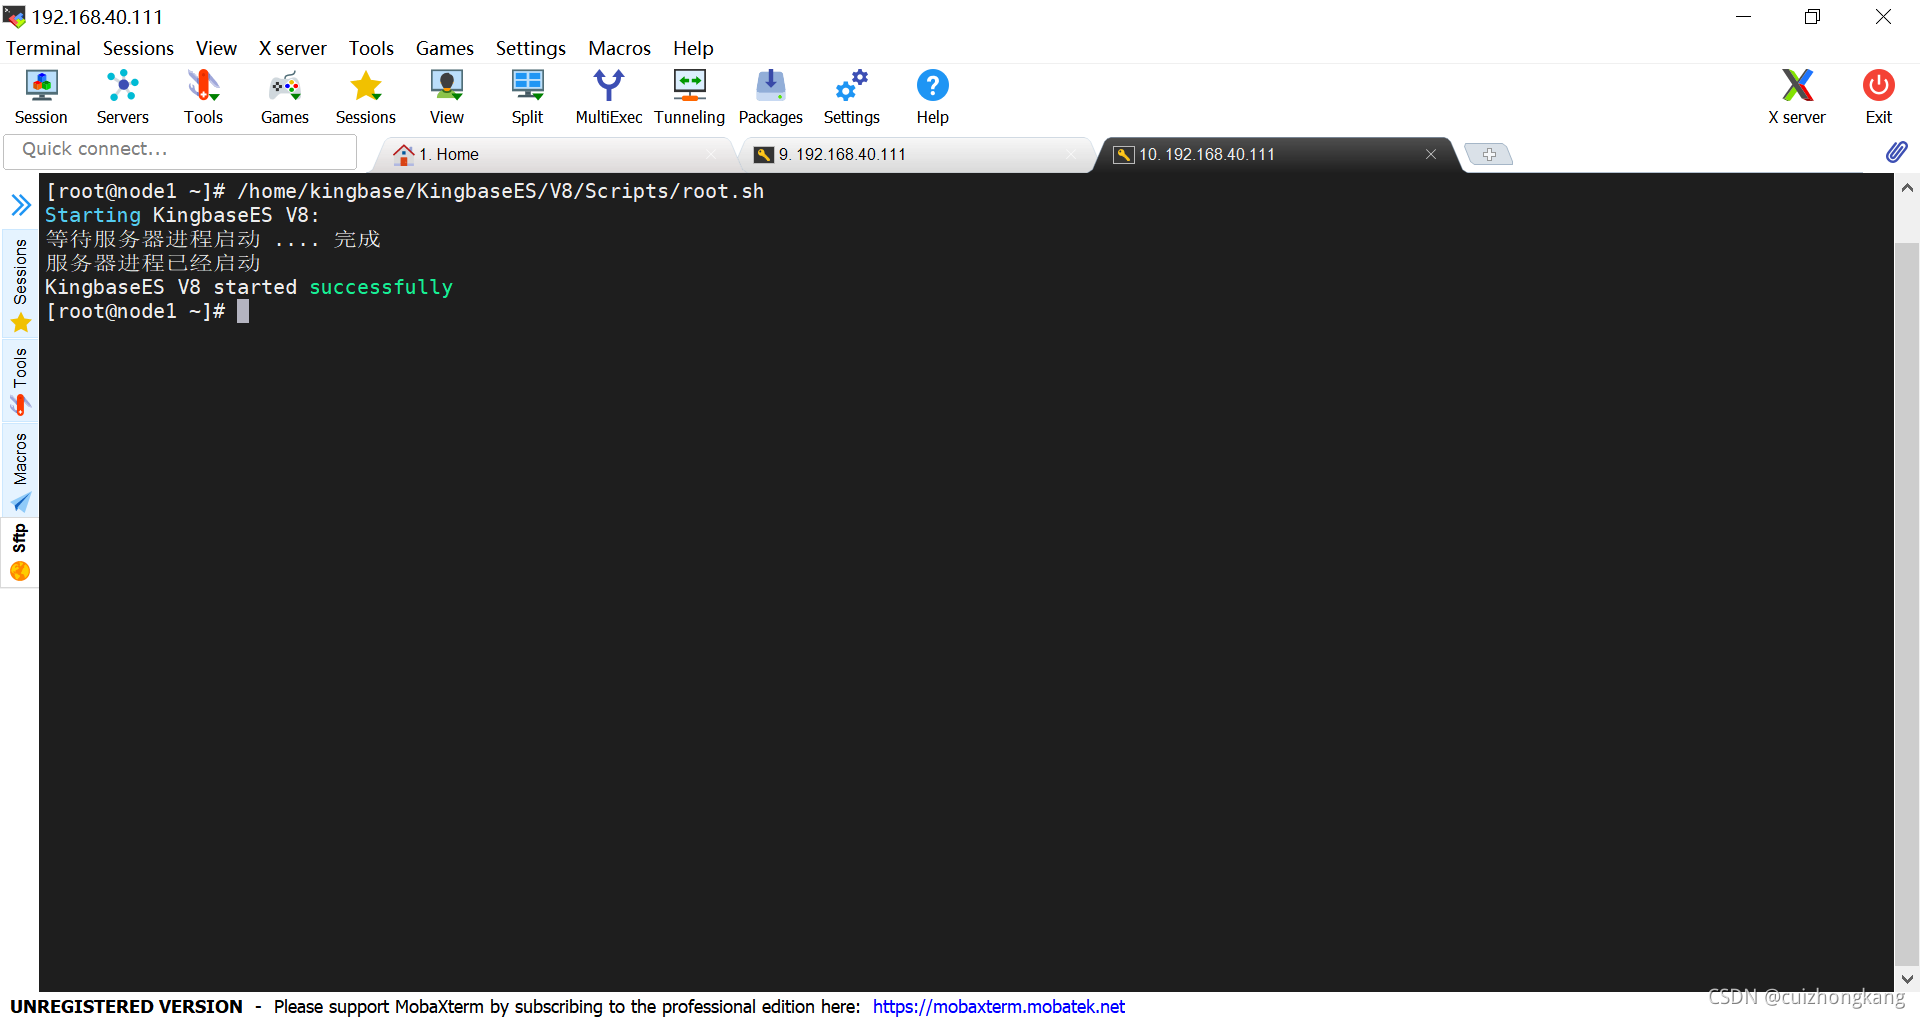Viewport: 1920px width, 1018px height.
Task: Focus the Quick connect field
Action: click(x=180, y=150)
